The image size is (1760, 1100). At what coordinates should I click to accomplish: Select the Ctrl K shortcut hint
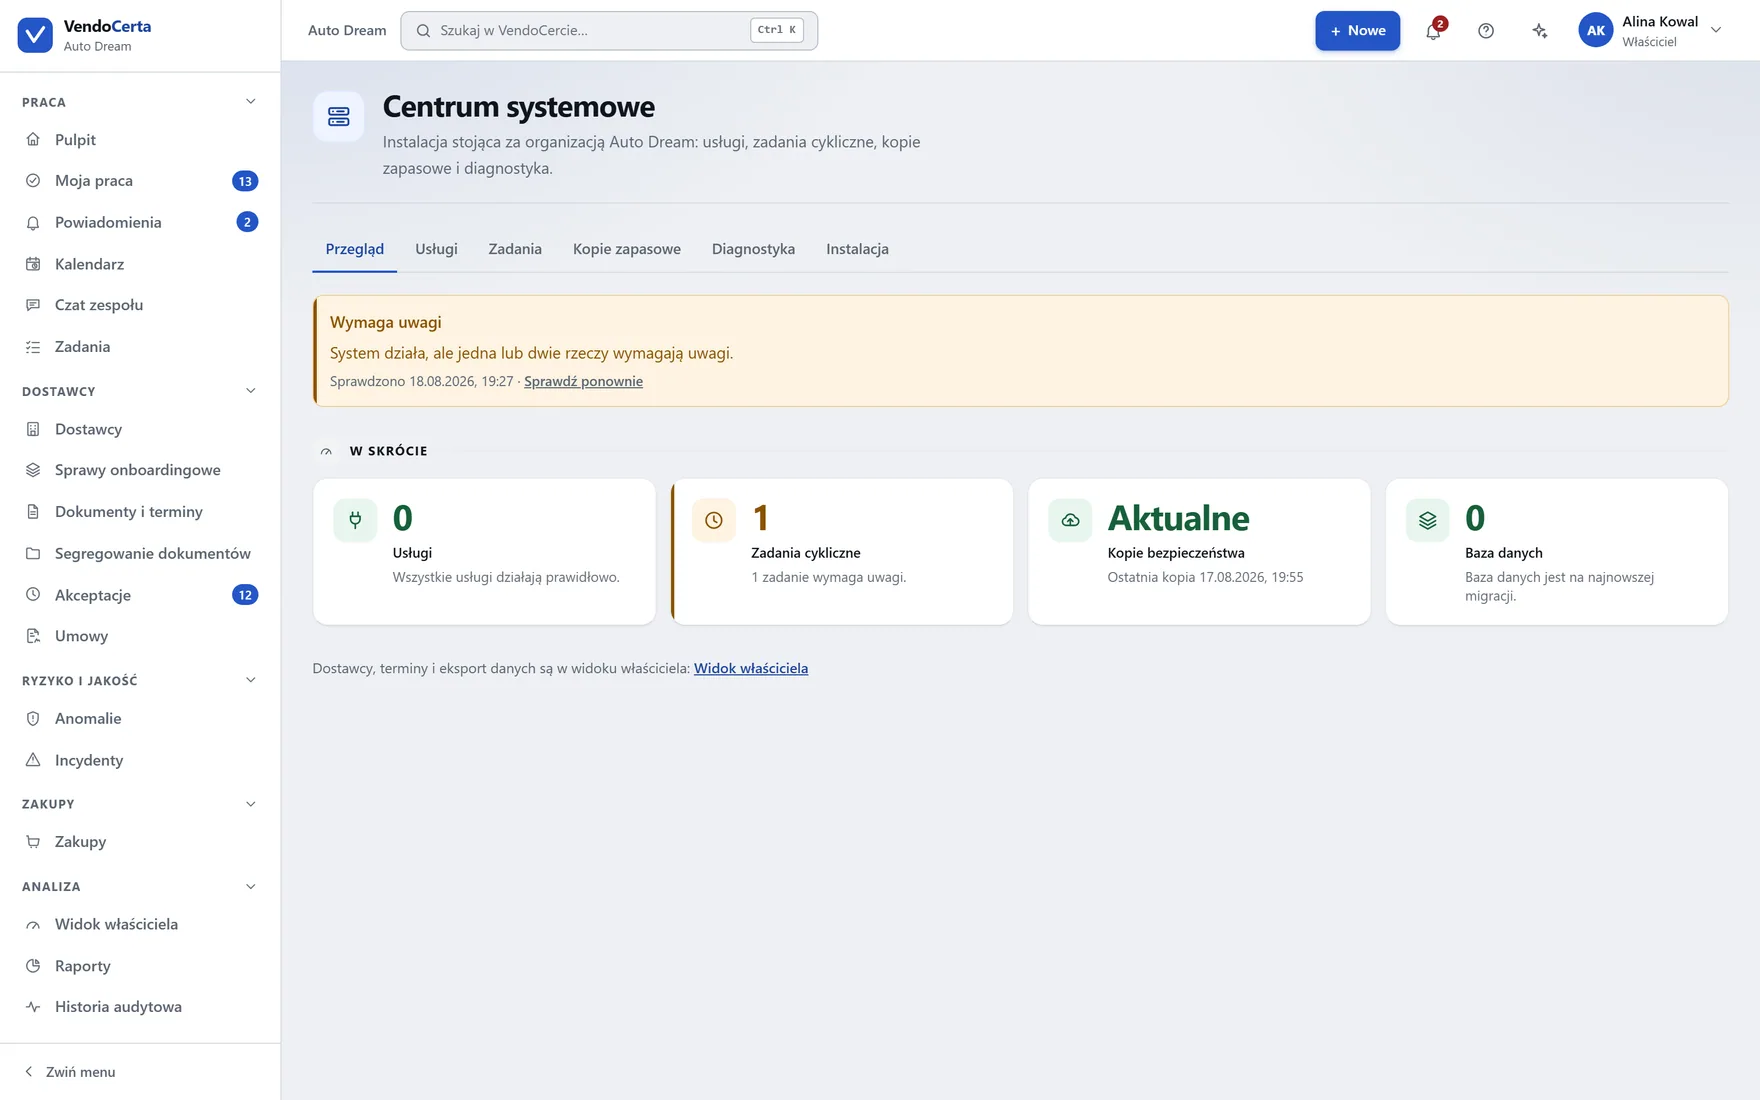click(x=777, y=30)
